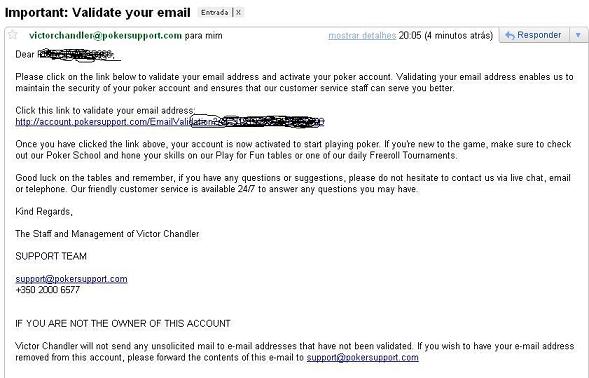This screenshot has height=378, width=589.
Task: Open the Entrada inbox label
Action: click(214, 12)
